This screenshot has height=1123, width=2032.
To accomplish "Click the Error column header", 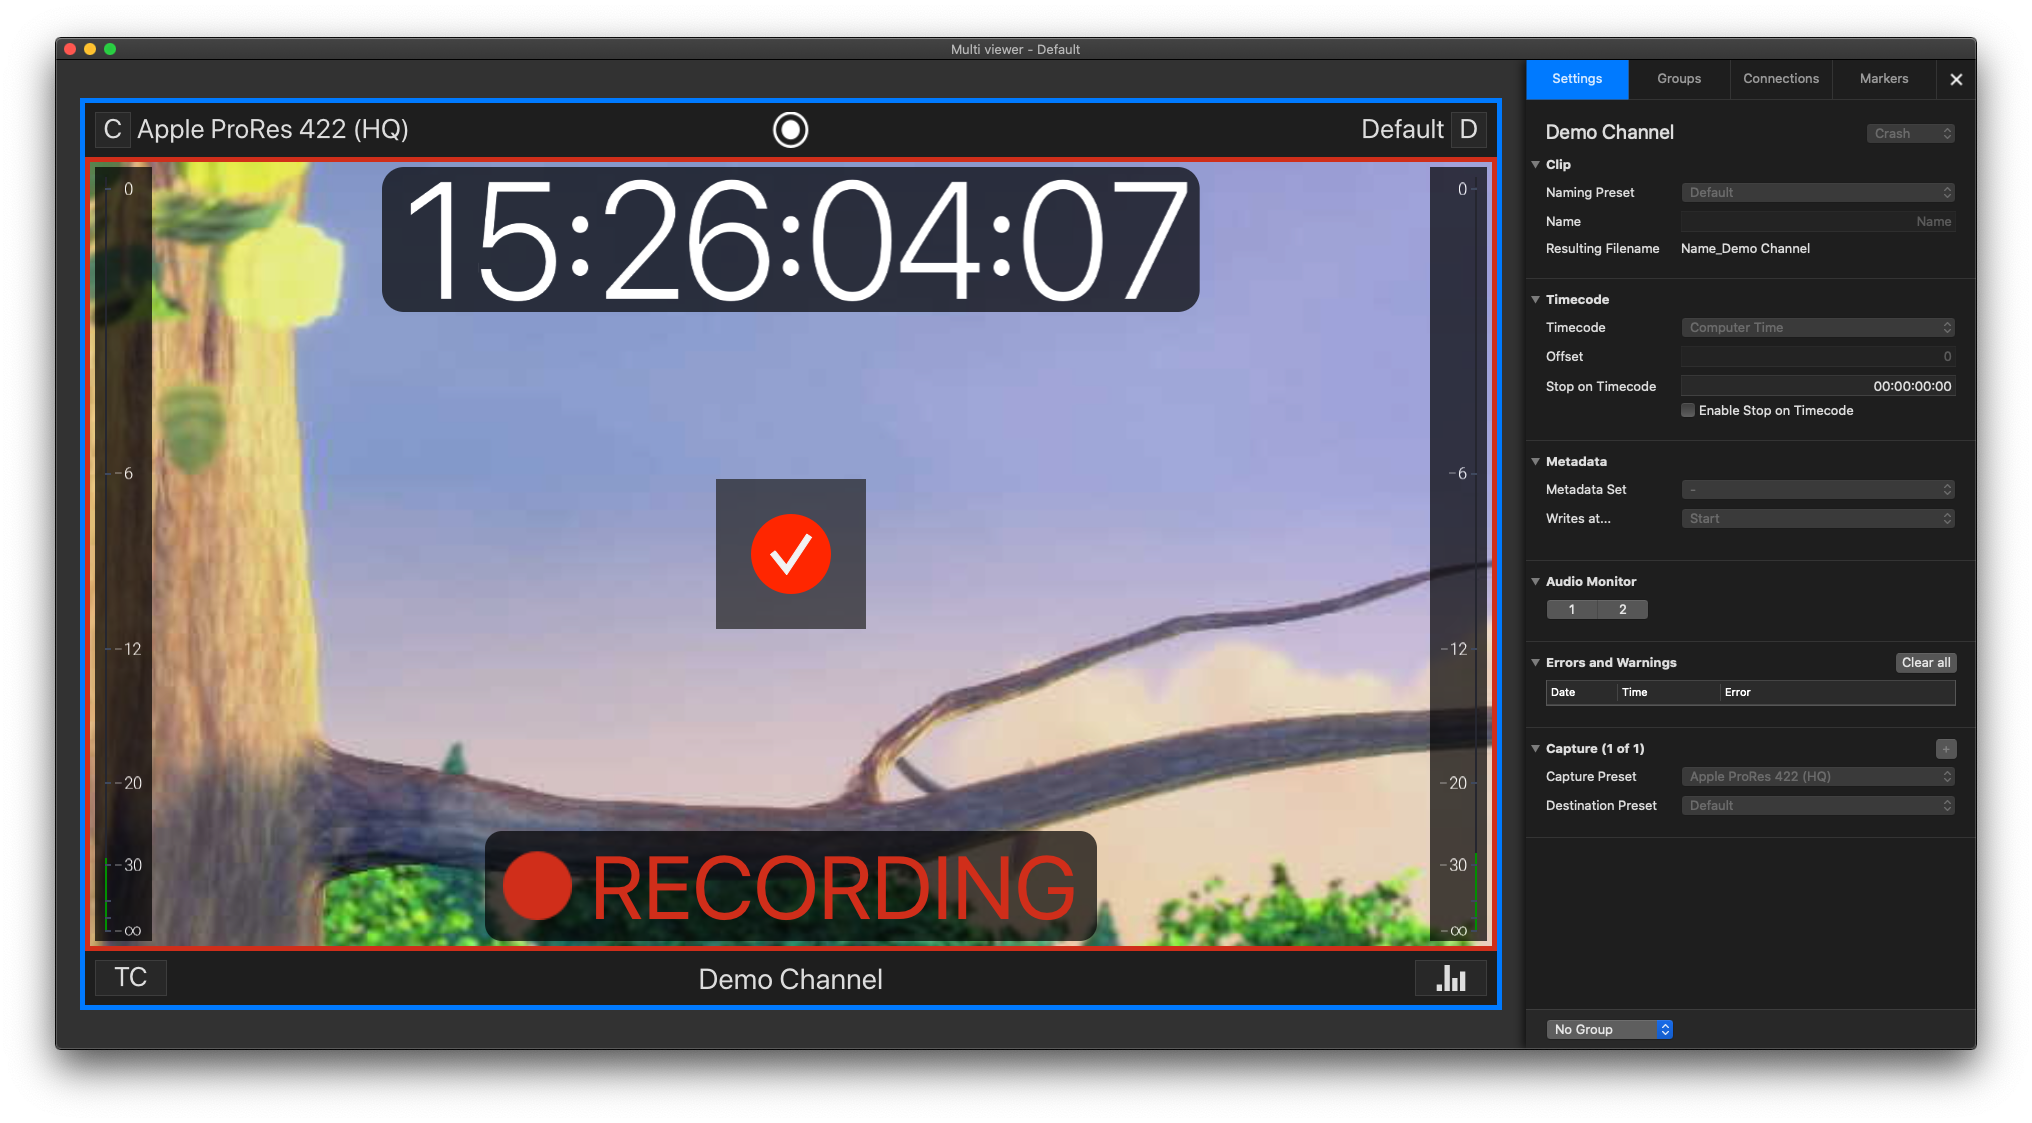I will click(1837, 693).
